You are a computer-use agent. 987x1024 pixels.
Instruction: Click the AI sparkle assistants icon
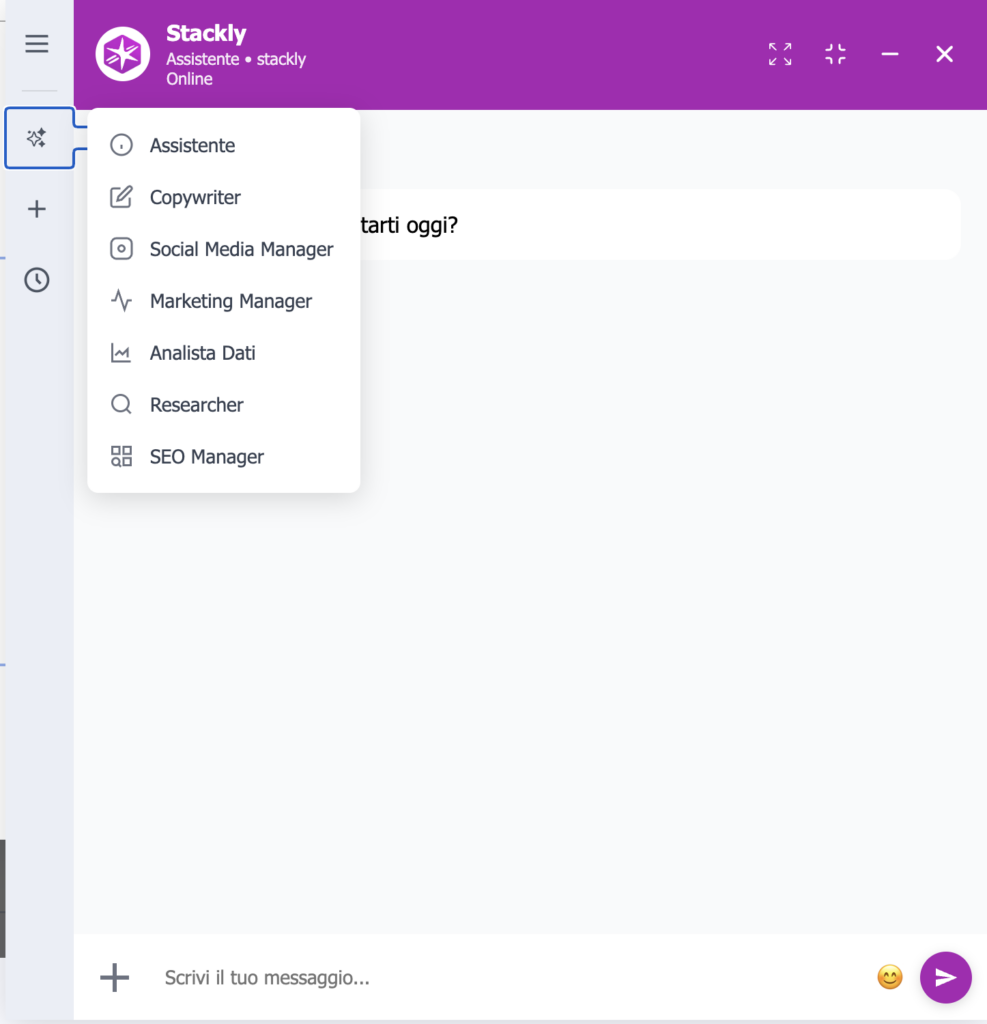pos(37,138)
